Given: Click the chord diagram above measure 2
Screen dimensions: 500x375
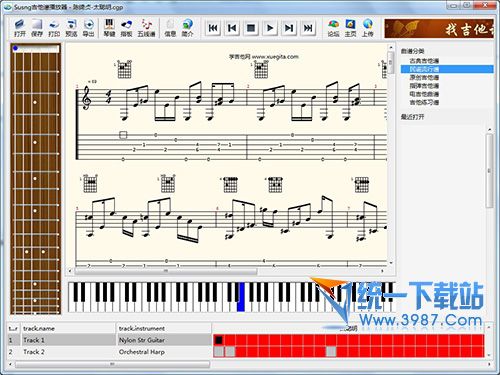Looking at the screenshot, I should pos(261,69).
